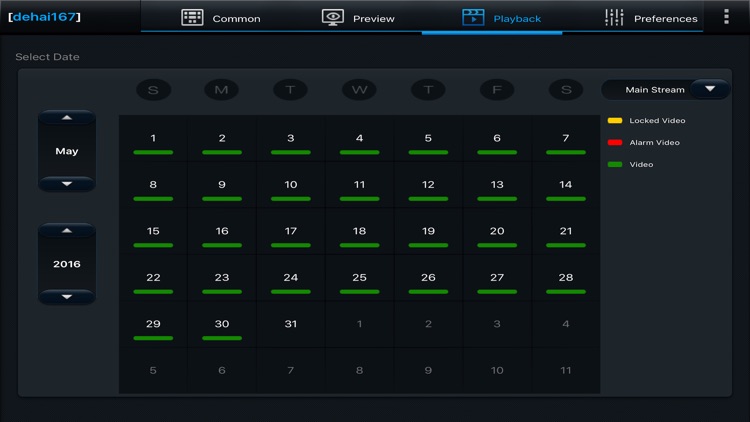Select May 29 on the calendar
The height and width of the screenshot is (422, 750).
153,324
